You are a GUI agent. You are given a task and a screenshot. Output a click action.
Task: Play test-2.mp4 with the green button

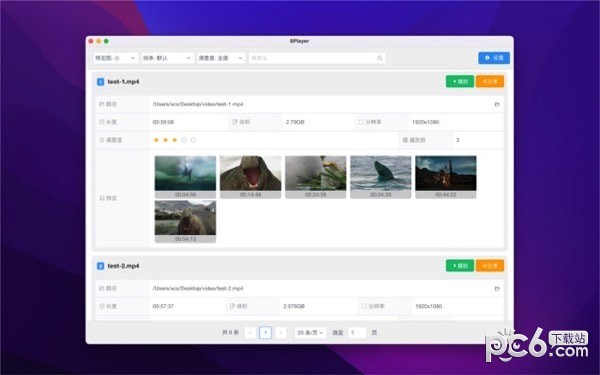[460, 266]
